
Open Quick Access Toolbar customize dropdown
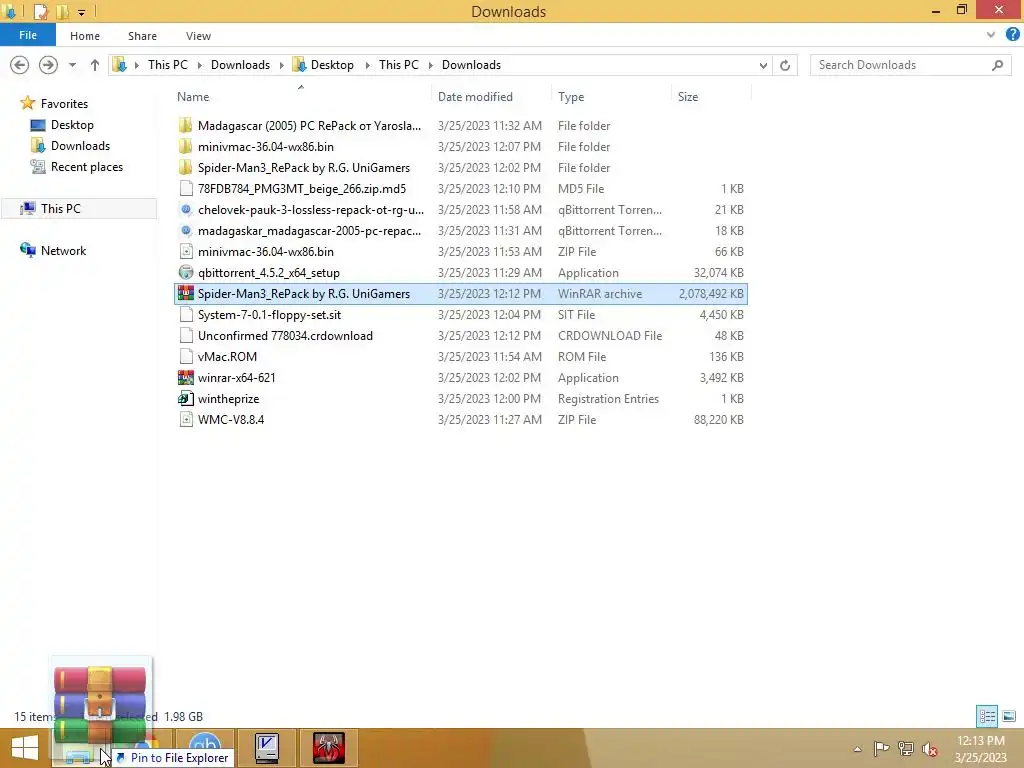tap(81, 12)
